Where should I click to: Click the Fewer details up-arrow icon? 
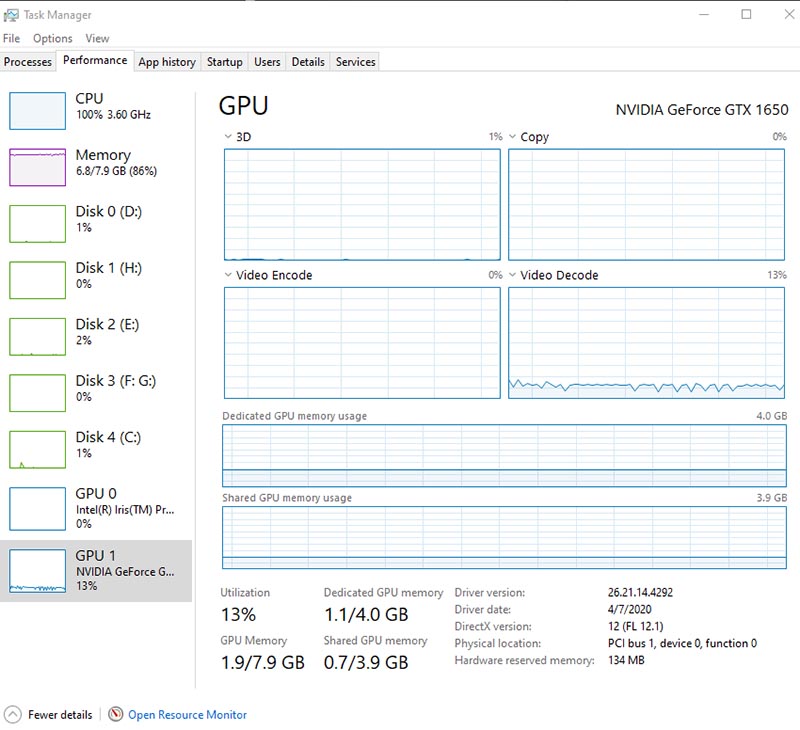[x=13, y=715]
